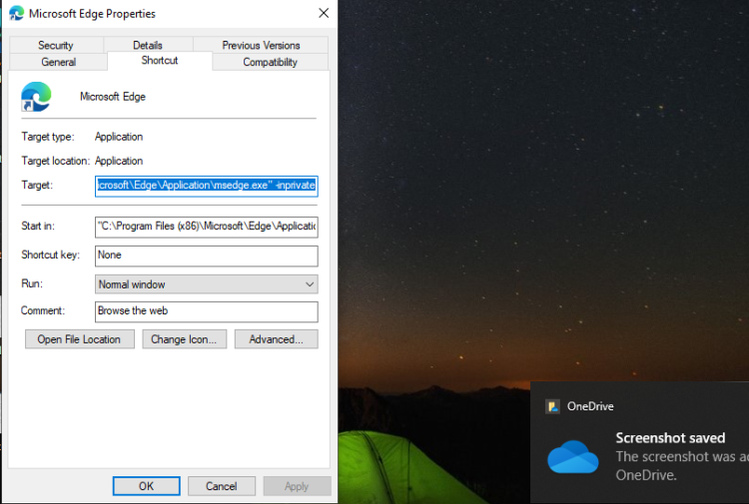749x504 pixels.
Task: Click the Edge icon in the title bar
Action: (x=16, y=13)
